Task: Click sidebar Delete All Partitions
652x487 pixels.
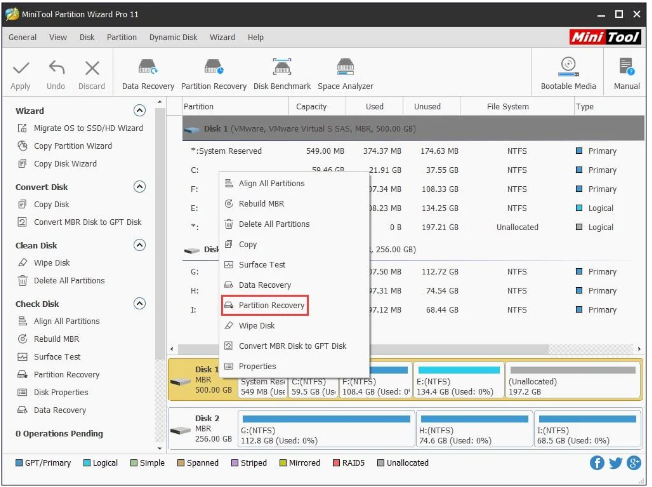Action: point(69,281)
